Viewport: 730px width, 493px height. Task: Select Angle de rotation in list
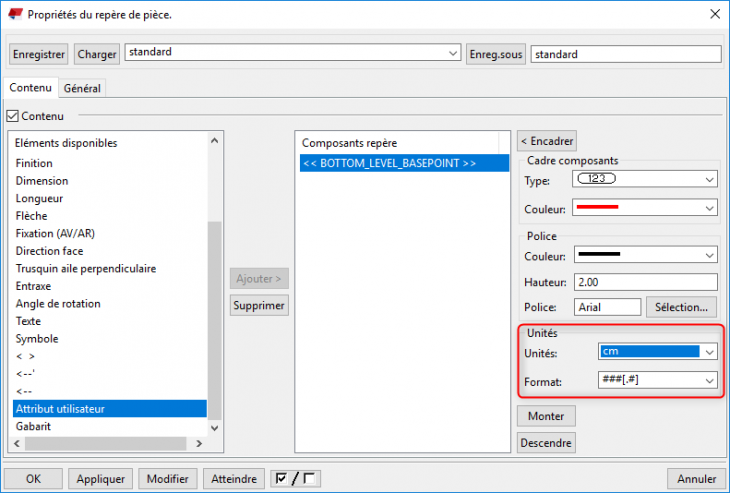[58, 304]
